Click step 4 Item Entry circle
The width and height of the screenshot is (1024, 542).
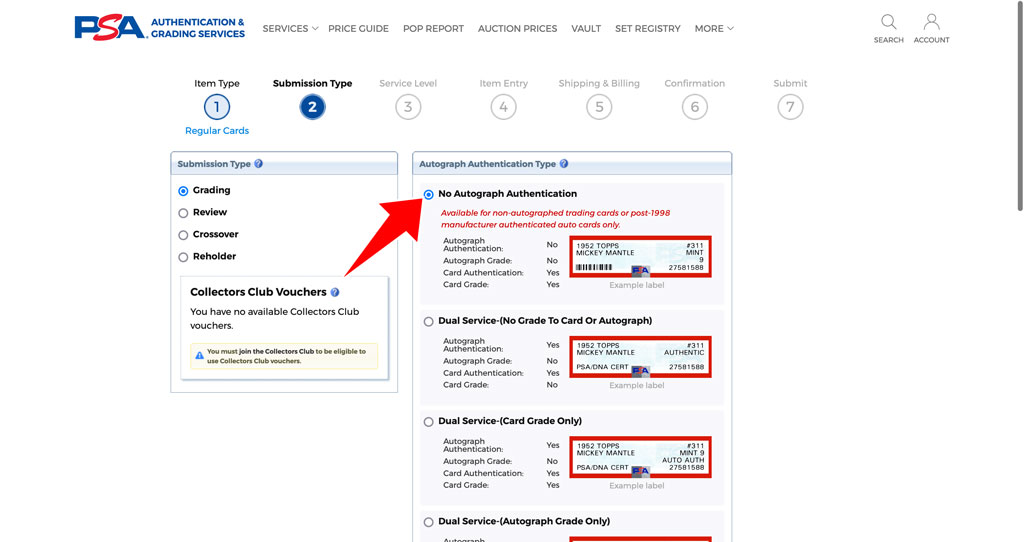click(504, 107)
